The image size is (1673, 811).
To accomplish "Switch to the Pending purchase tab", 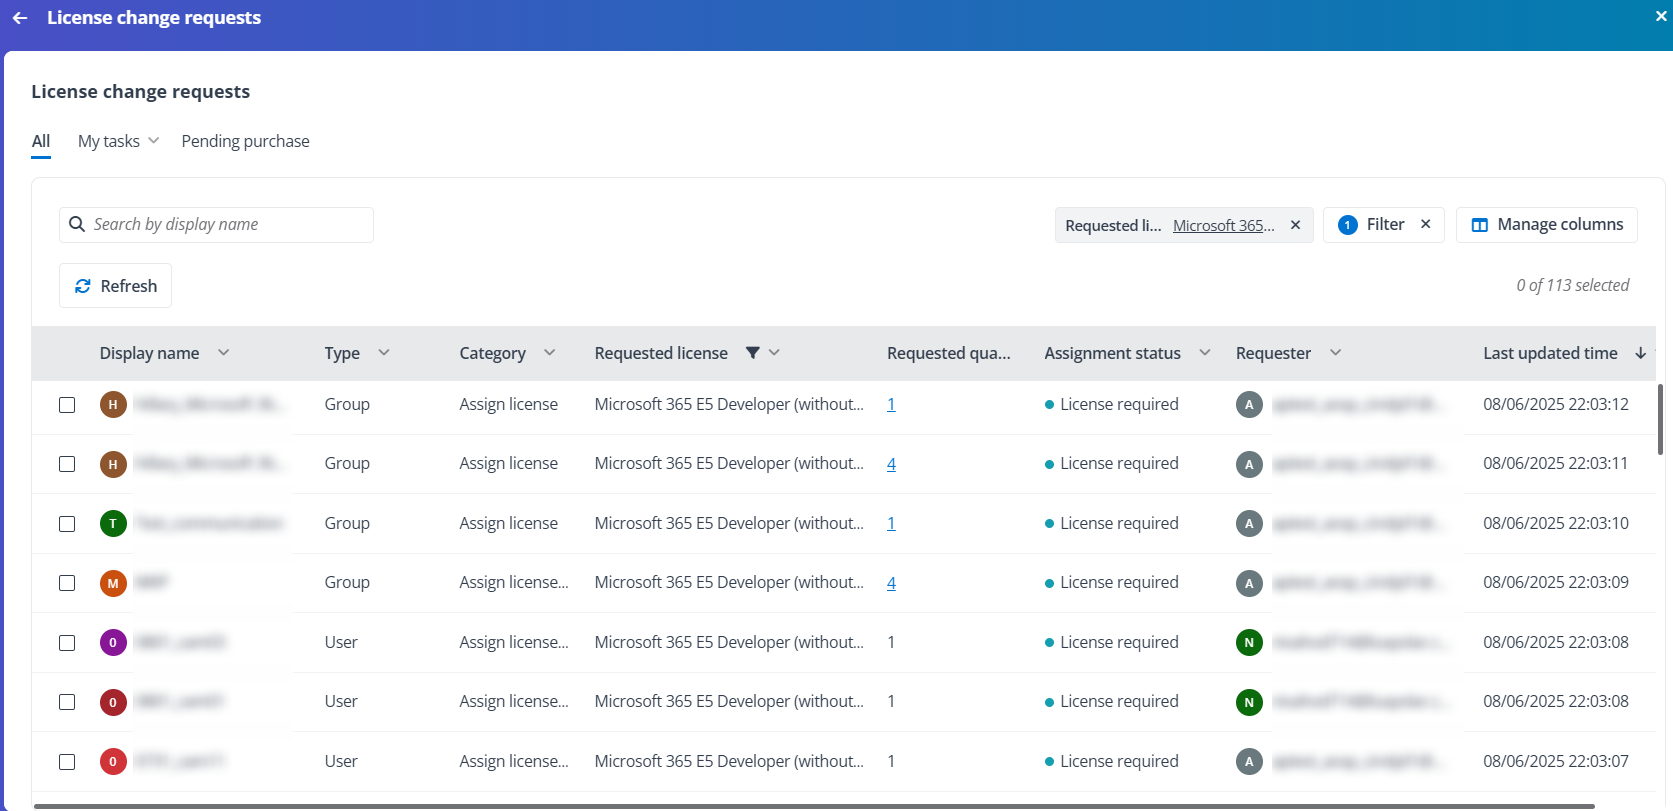I will (x=245, y=141).
